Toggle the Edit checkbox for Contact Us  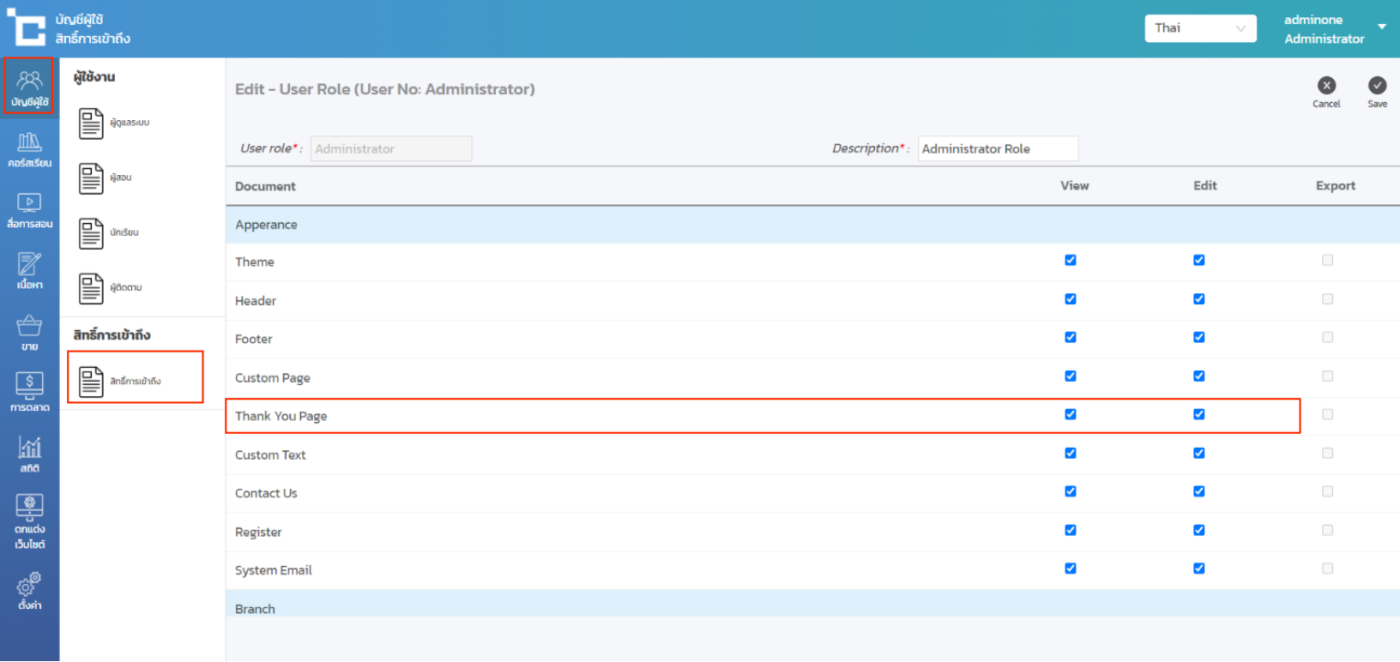click(x=1198, y=491)
